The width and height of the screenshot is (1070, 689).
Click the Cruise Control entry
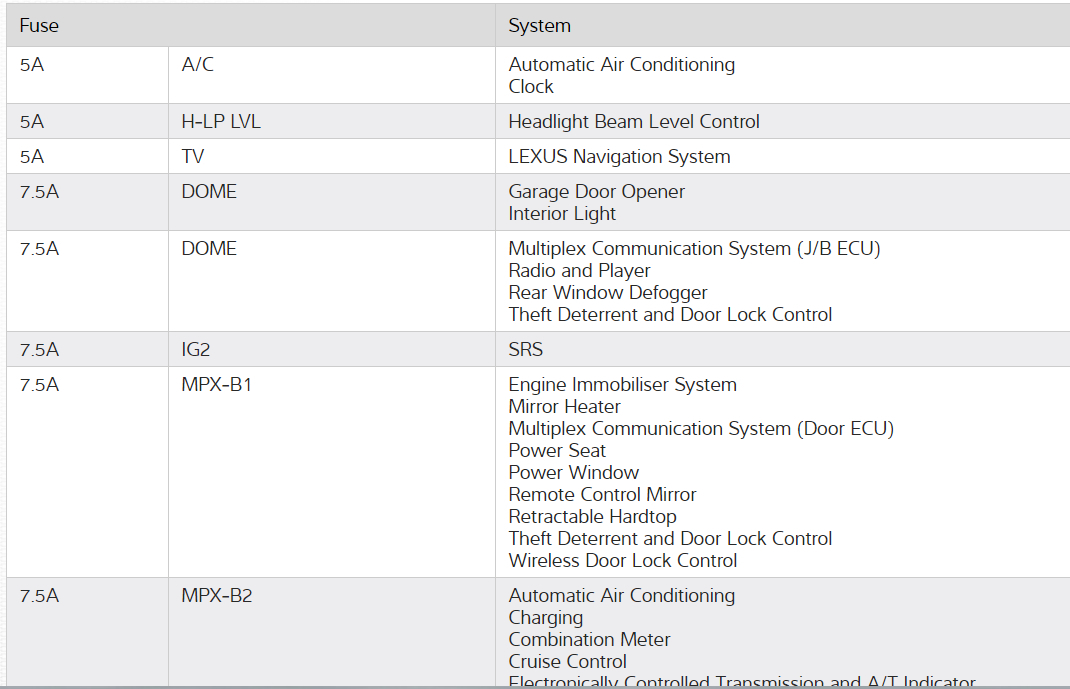567,662
